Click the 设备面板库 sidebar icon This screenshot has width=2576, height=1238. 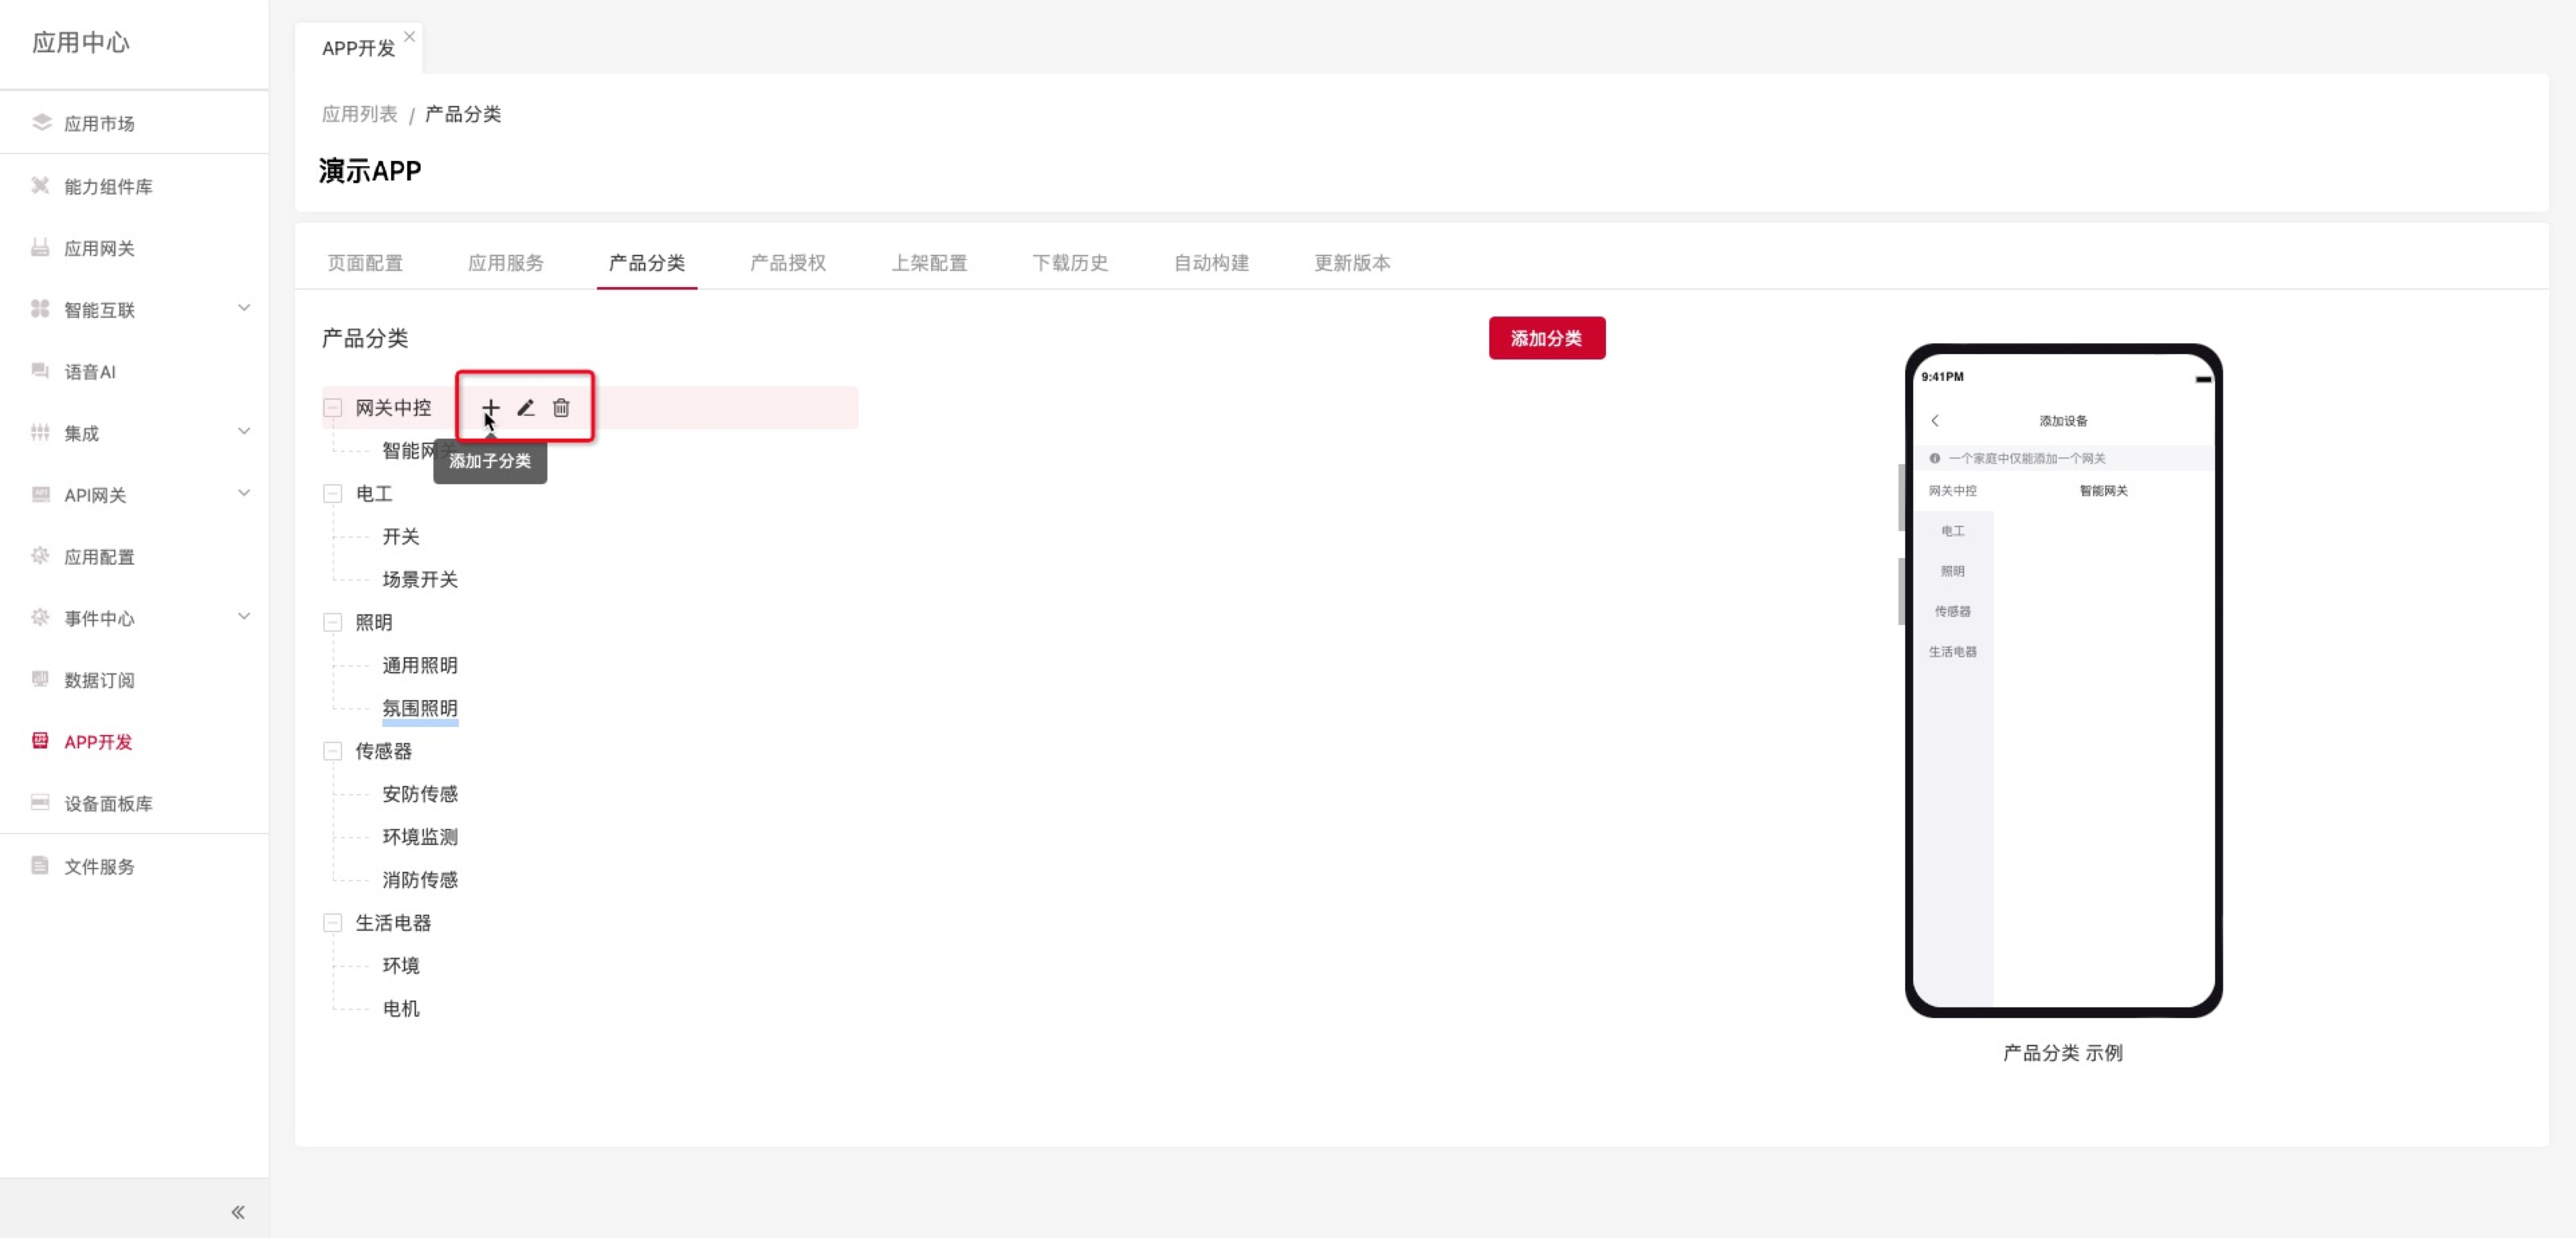pos(41,802)
